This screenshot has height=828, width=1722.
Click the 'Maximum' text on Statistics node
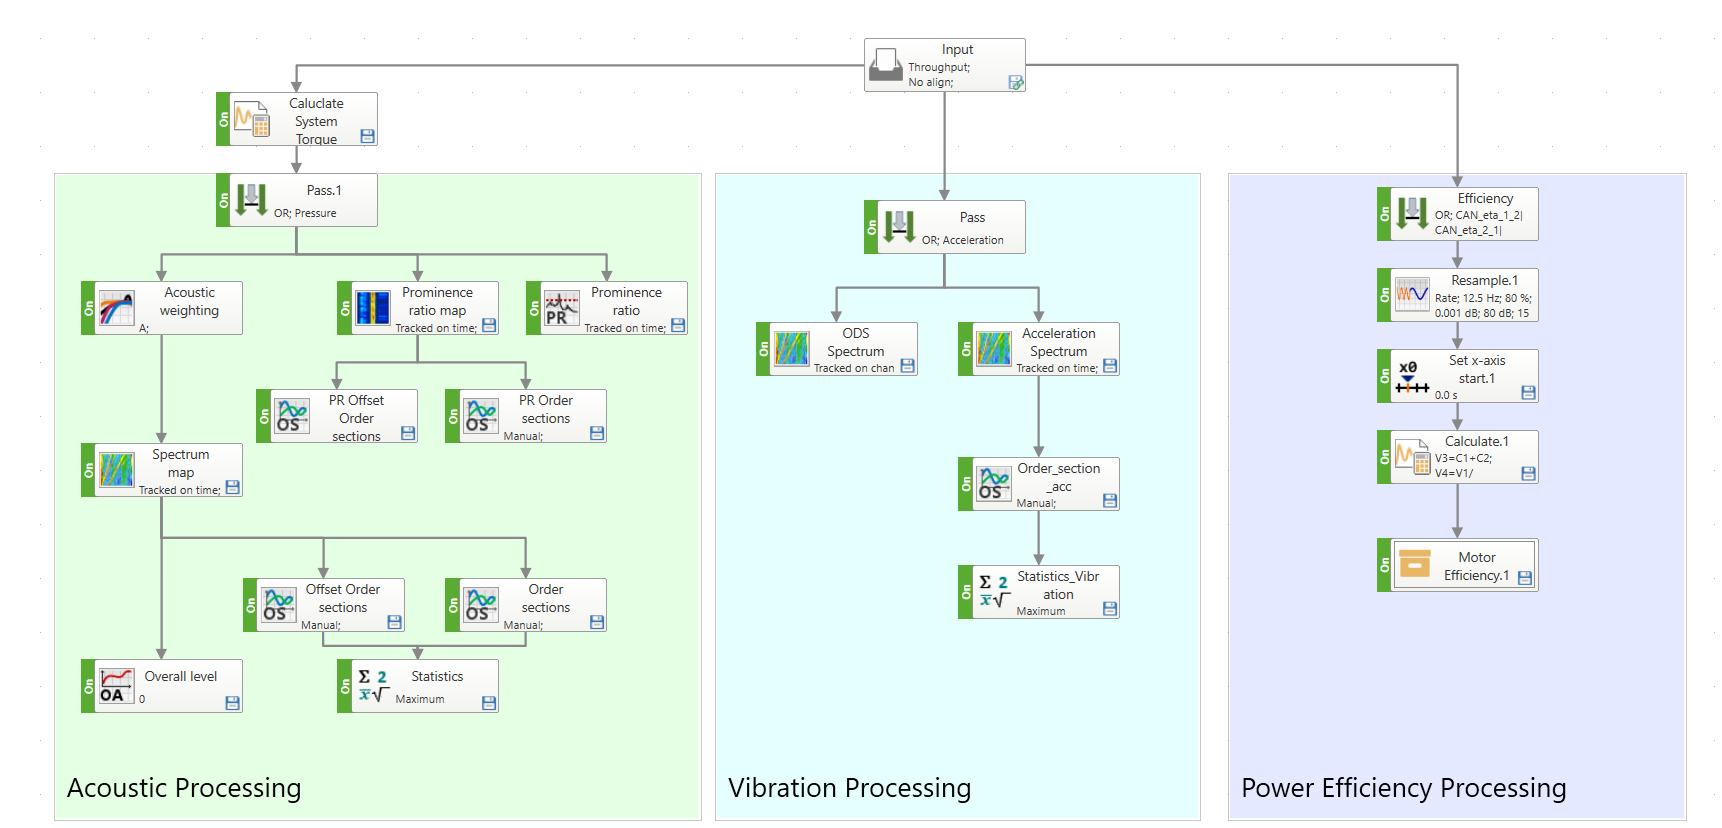point(420,699)
